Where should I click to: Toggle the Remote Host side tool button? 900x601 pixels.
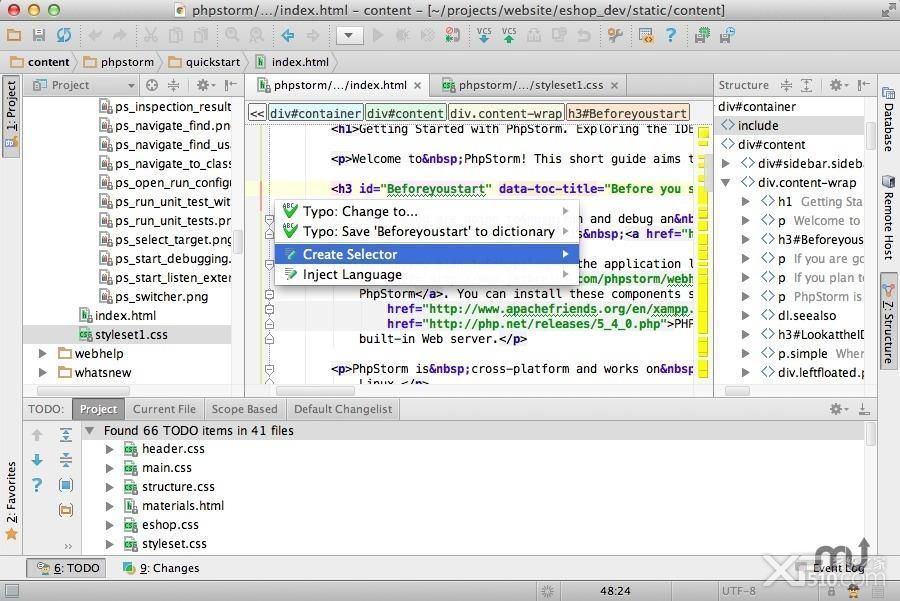pos(888,217)
